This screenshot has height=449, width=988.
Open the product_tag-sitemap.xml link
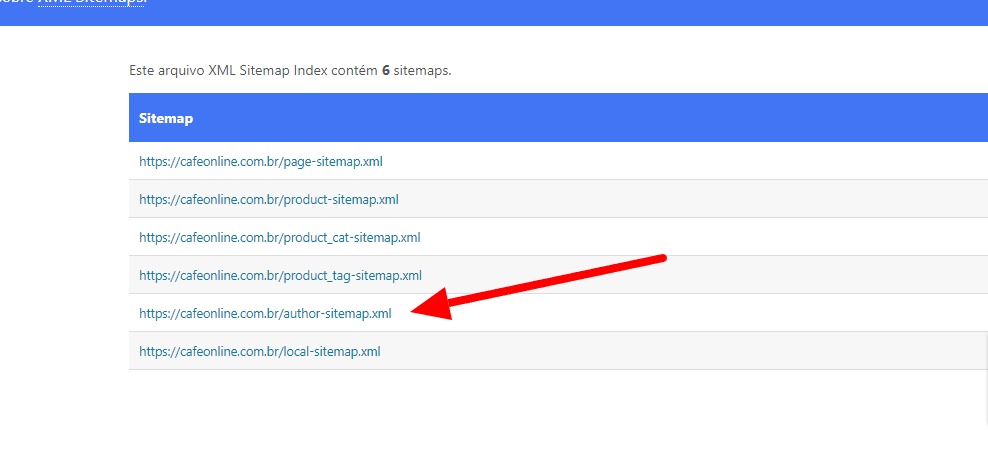(x=280, y=275)
